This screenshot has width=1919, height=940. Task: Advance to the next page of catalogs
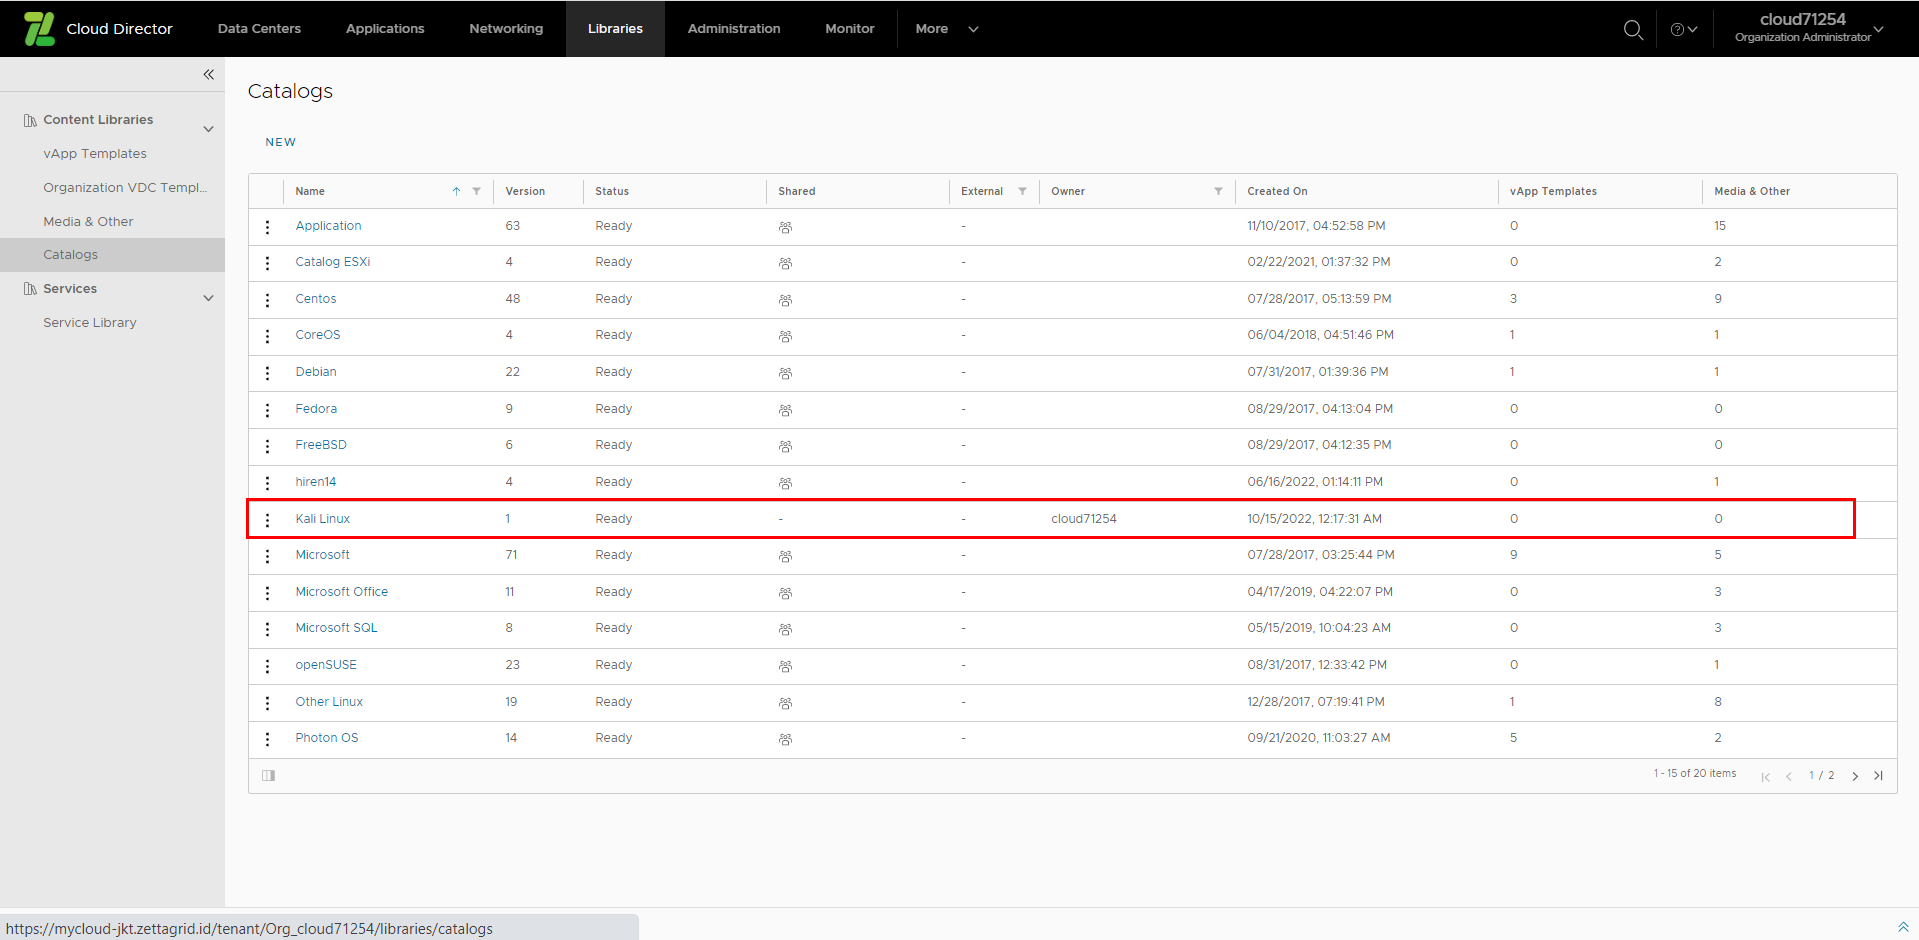pyautogui.click(x=1855, y=775)
